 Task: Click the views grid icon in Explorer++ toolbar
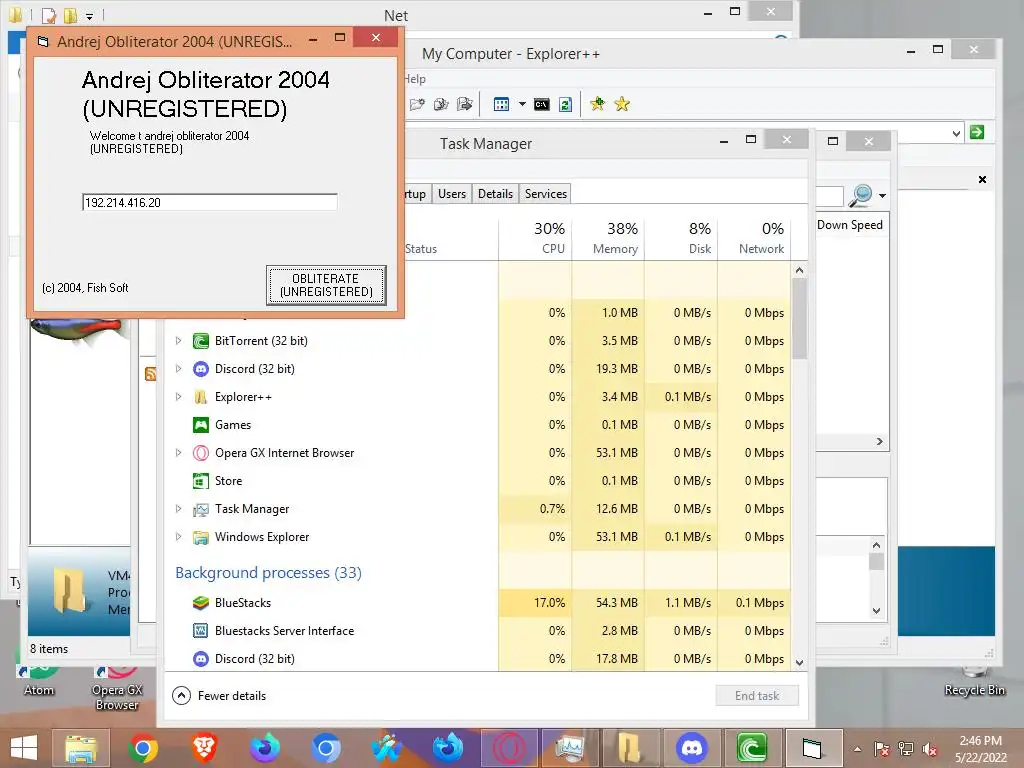point(501,104)
